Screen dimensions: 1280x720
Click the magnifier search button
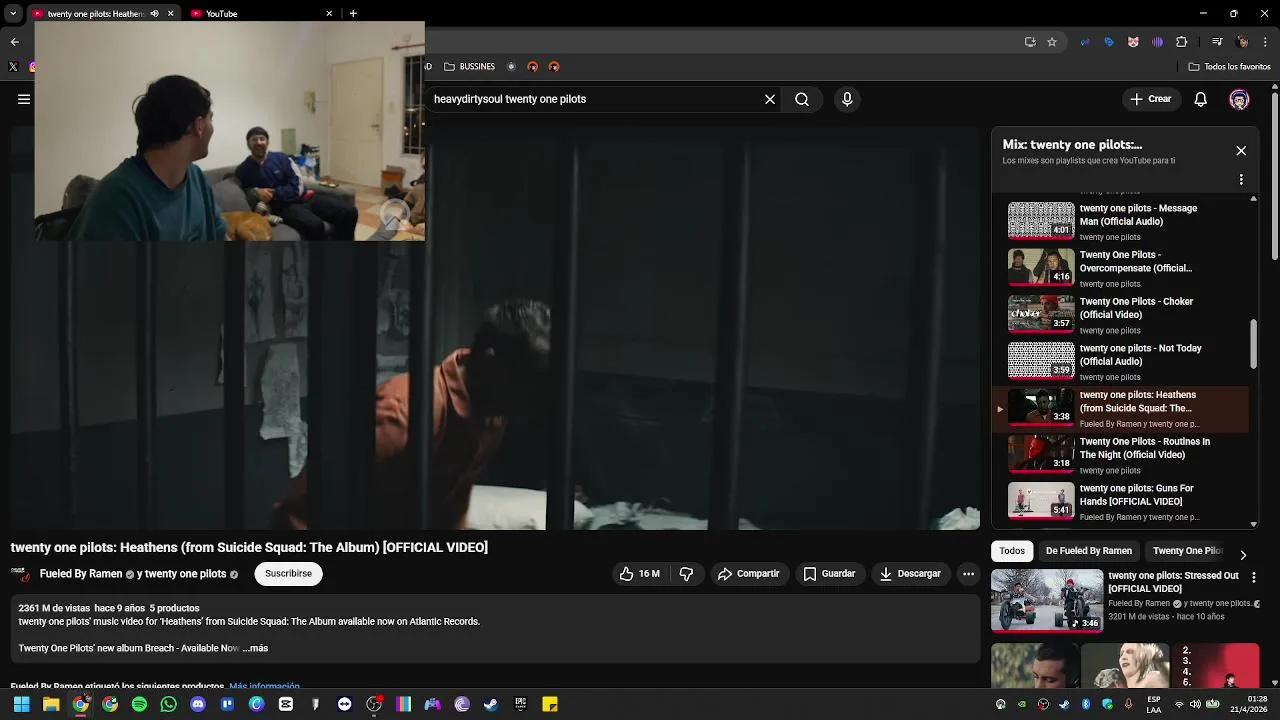coord(802,99)
